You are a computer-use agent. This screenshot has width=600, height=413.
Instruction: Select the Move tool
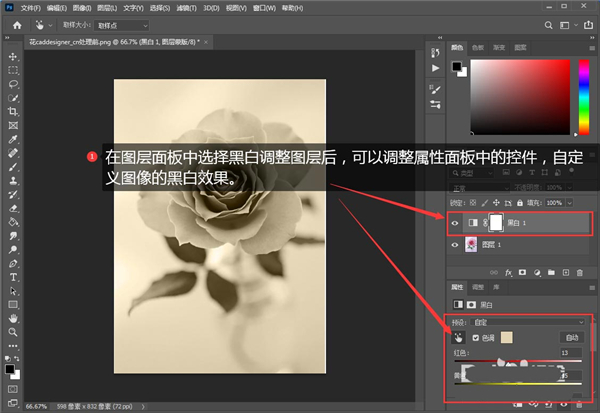13,57
